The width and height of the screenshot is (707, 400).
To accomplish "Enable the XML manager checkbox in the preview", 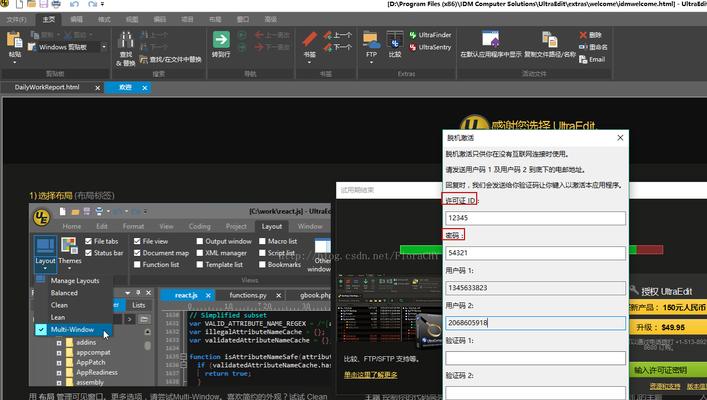I will 200,253.
